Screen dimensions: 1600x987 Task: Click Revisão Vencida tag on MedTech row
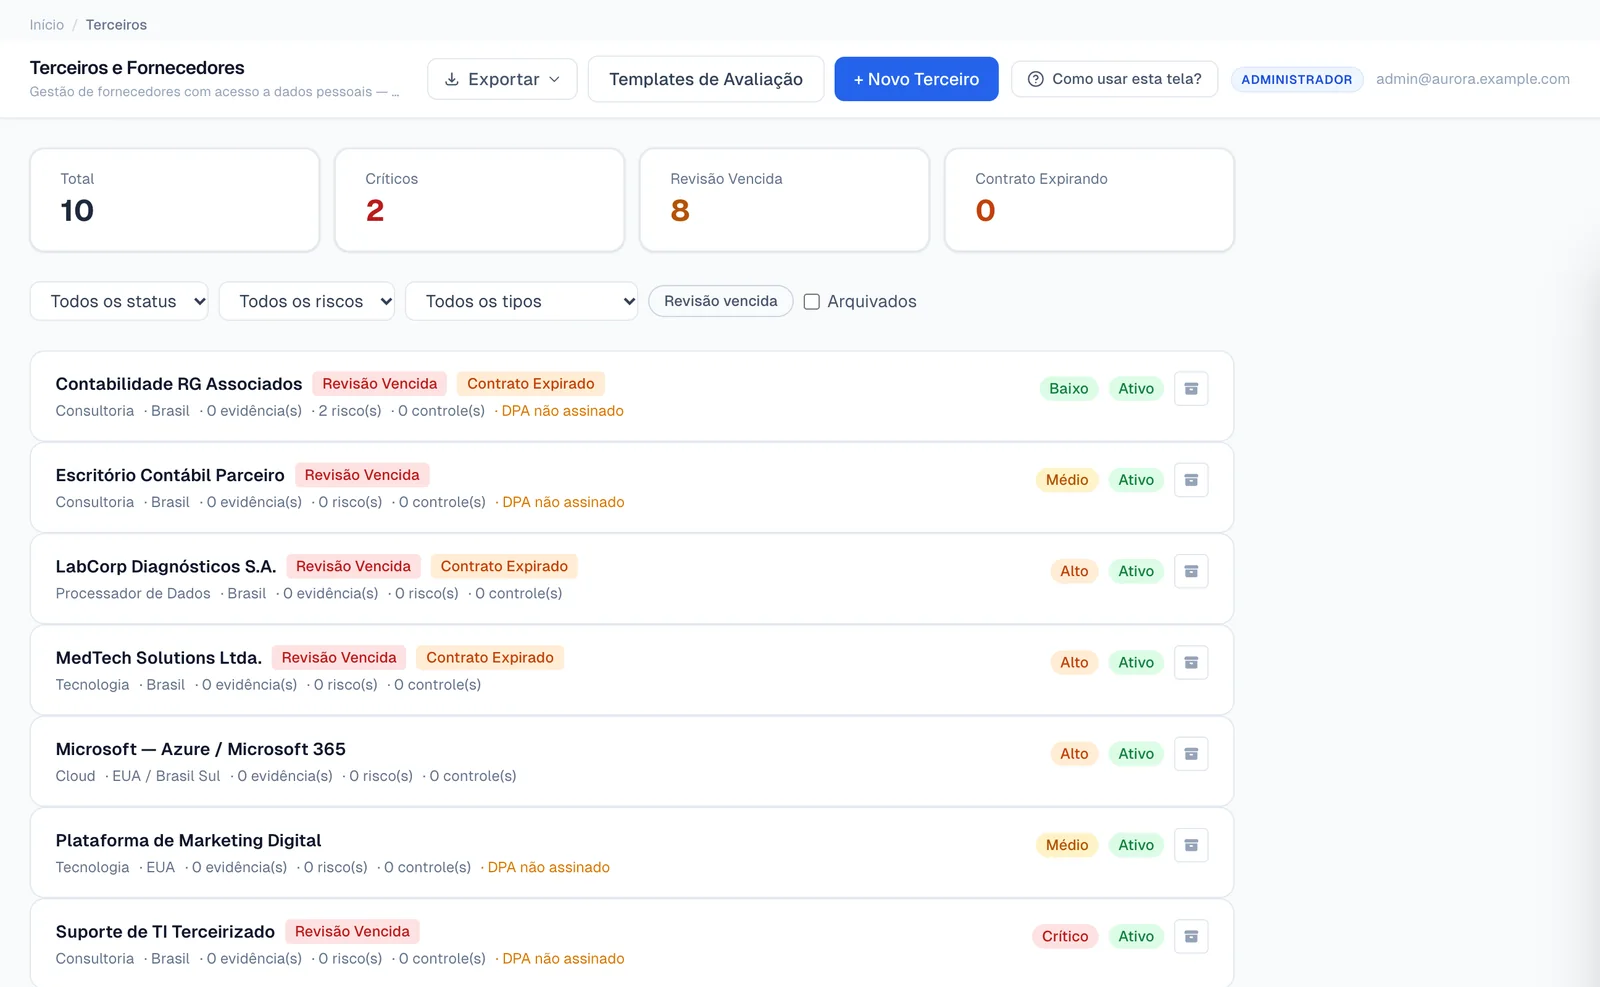(339, 657)
